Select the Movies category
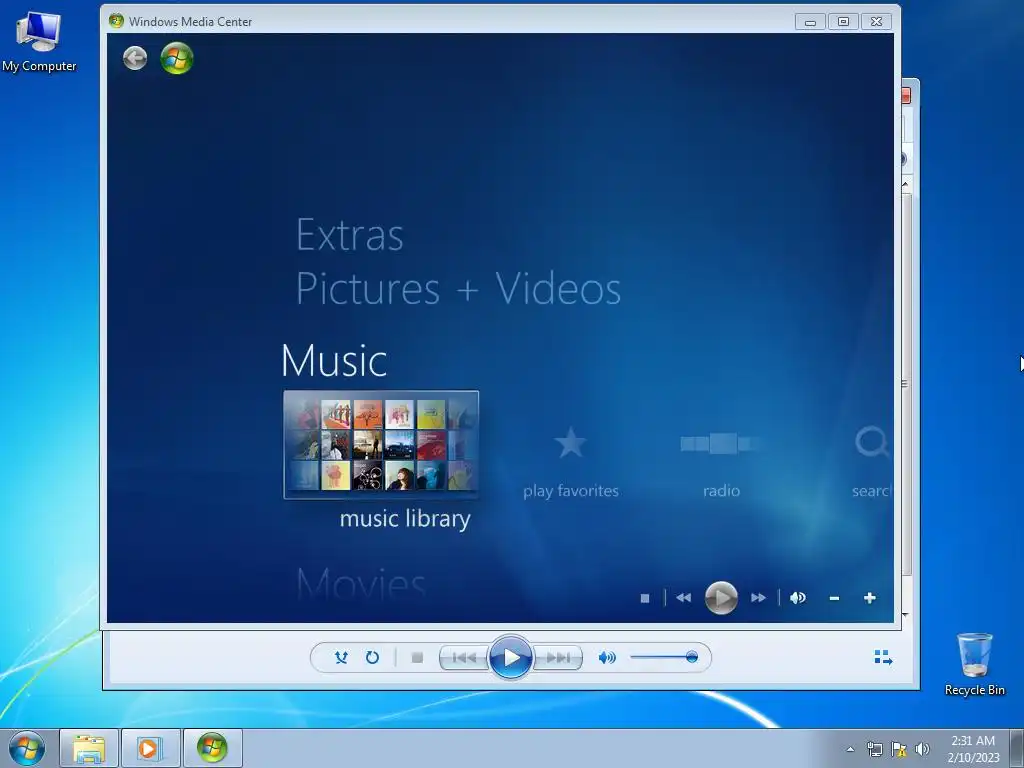The image size is (1024, 768). pyautogui.click(x=361, y=583)
